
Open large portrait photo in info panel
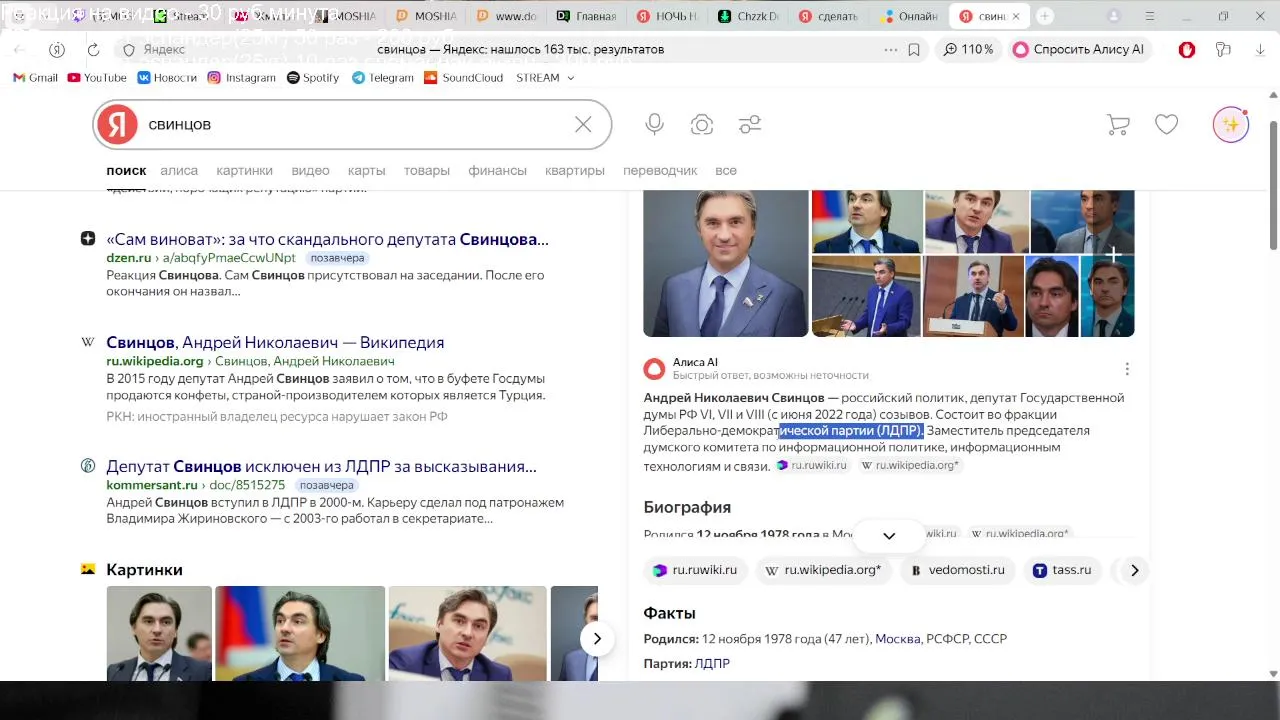point(725,263)
